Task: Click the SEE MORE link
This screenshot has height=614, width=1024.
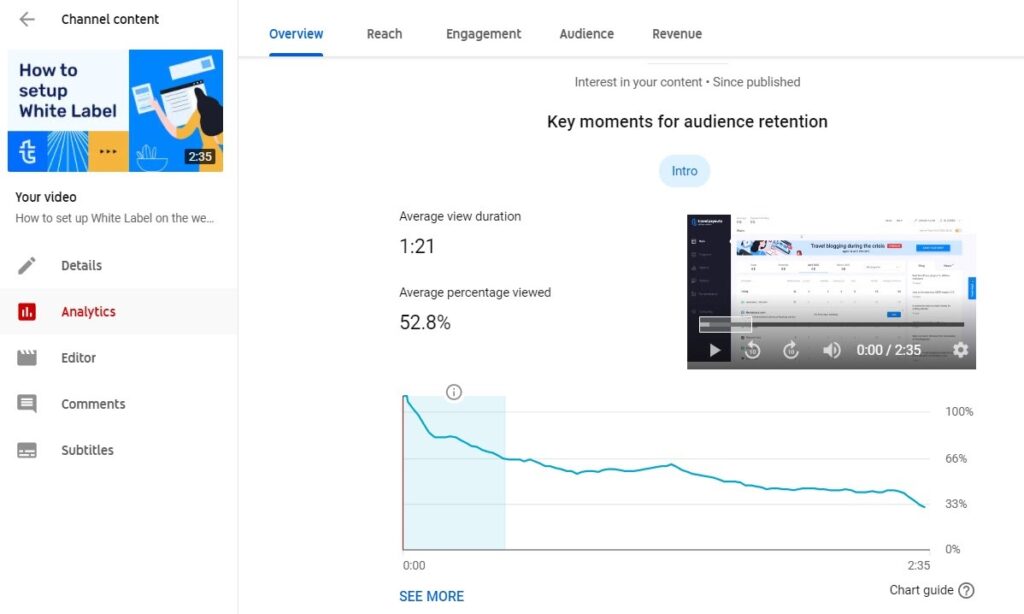Action: (x=431, y=596)
